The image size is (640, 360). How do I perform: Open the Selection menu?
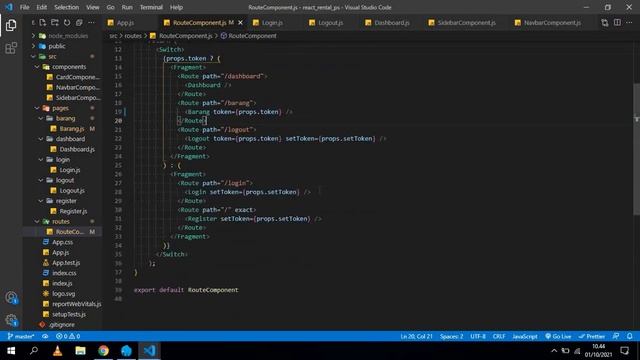click(x=66, y=7)
